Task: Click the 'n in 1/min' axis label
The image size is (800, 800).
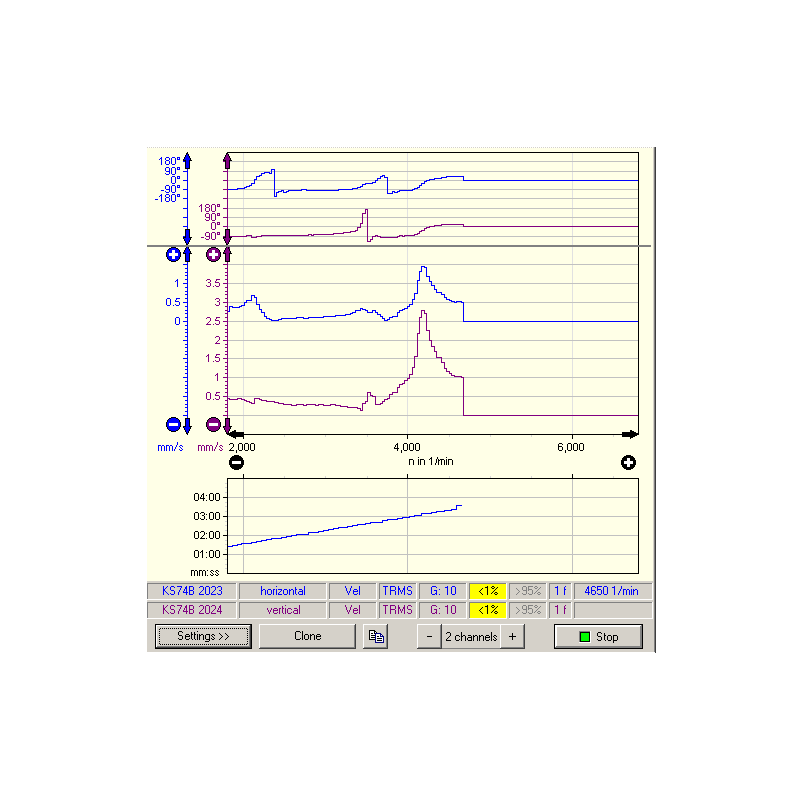Action: coord(431,461)
